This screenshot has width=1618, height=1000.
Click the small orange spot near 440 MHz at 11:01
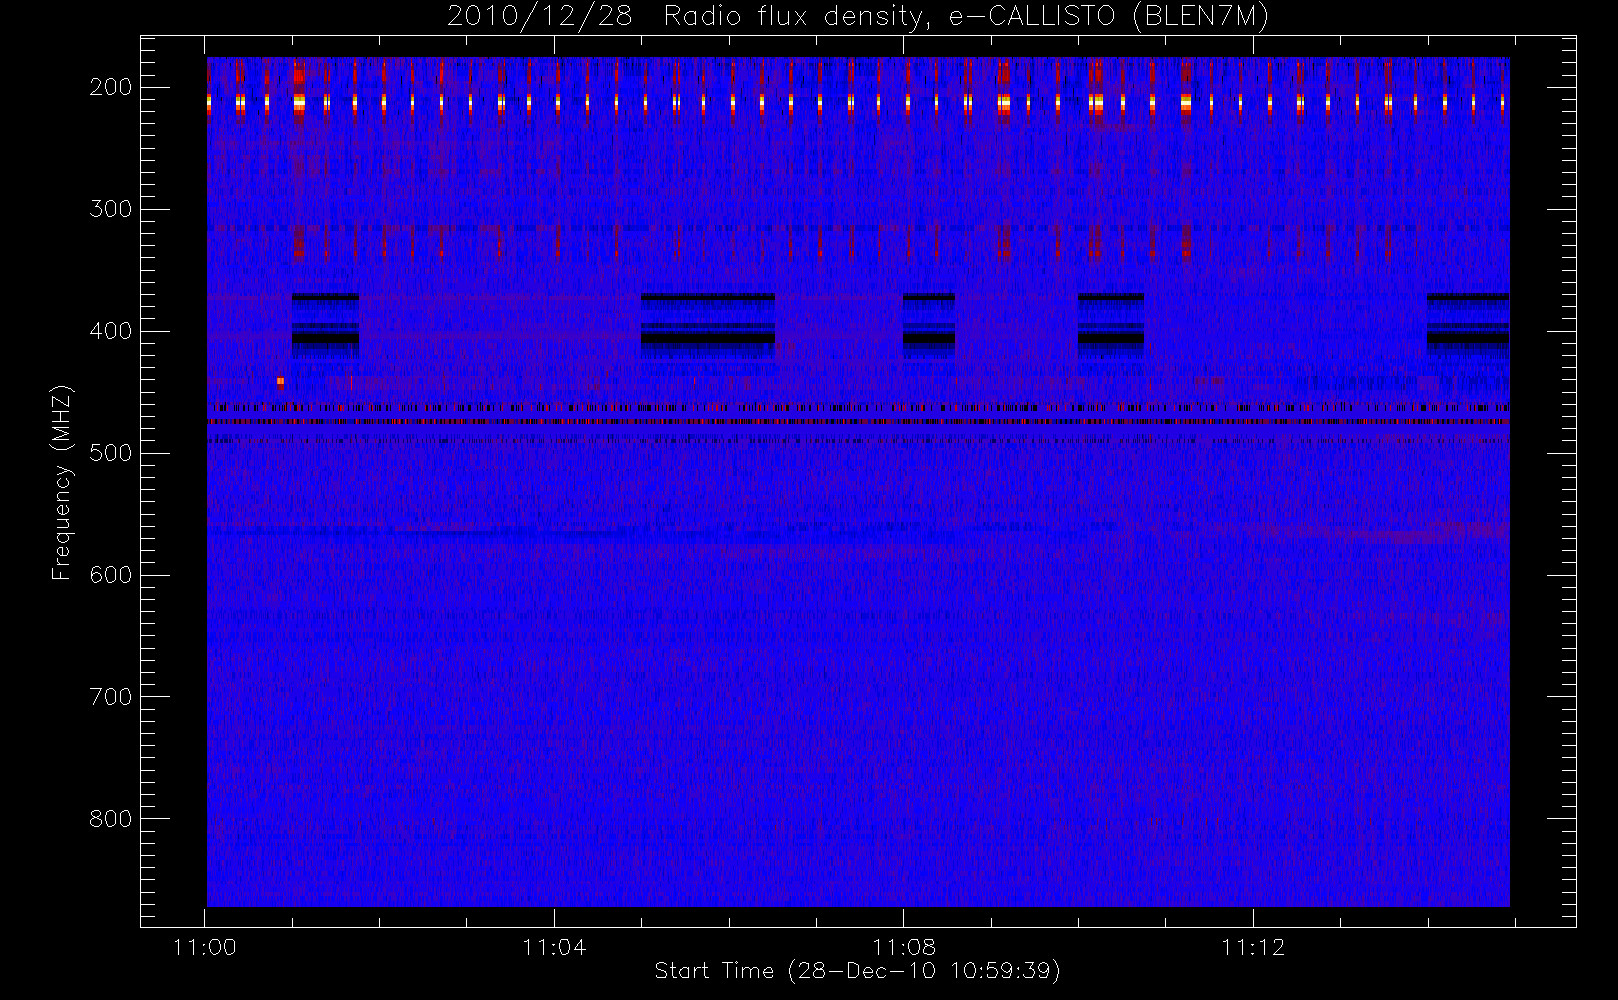pyautogui.click(x=280, y=381)
